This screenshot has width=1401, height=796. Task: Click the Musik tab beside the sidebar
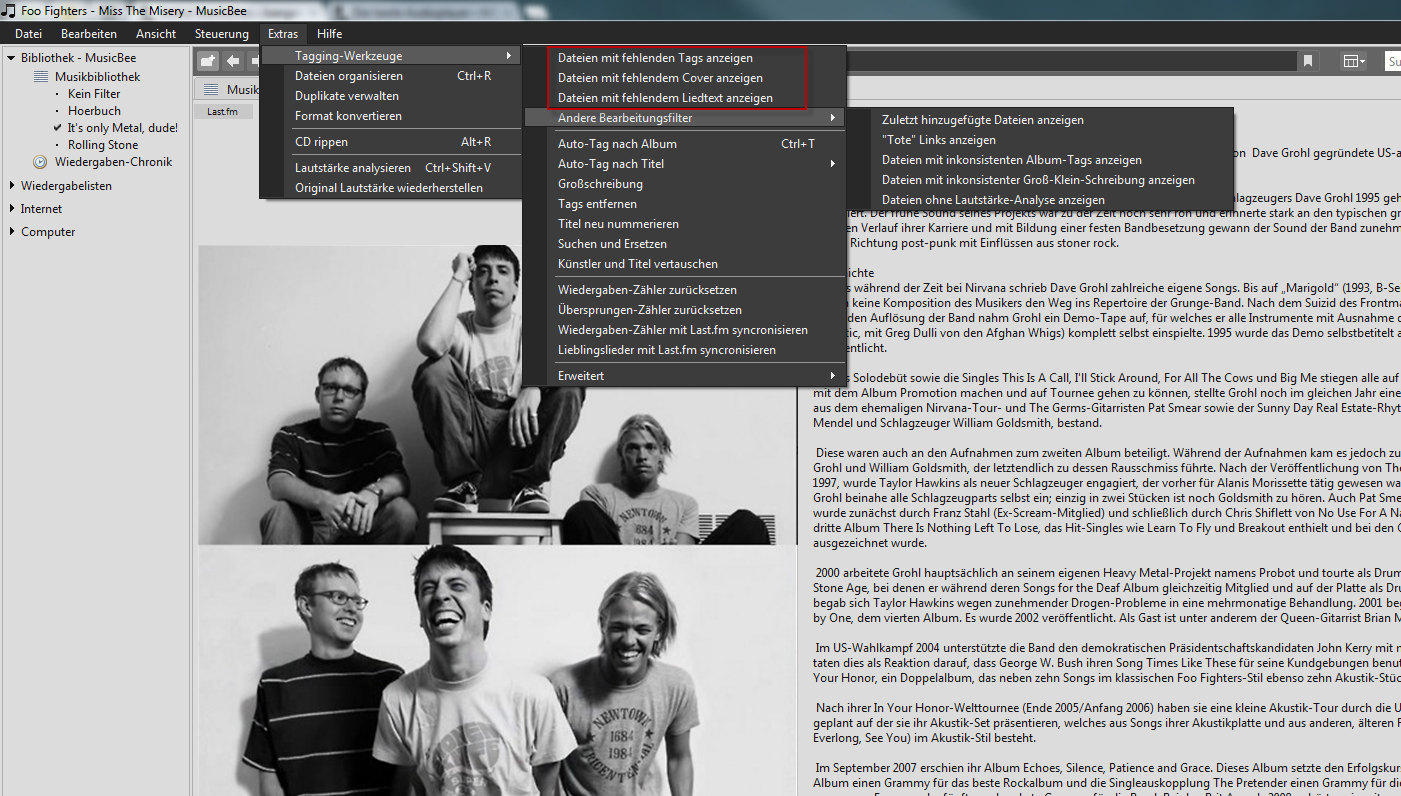(228, 90)
